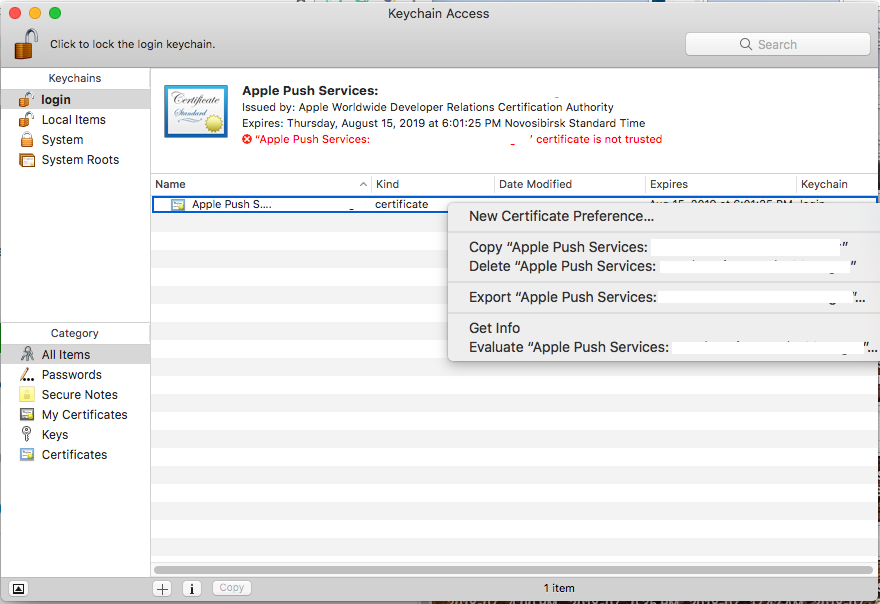Show the All Items category
Viewport: 880px width, 604px height.
point(75,355)
